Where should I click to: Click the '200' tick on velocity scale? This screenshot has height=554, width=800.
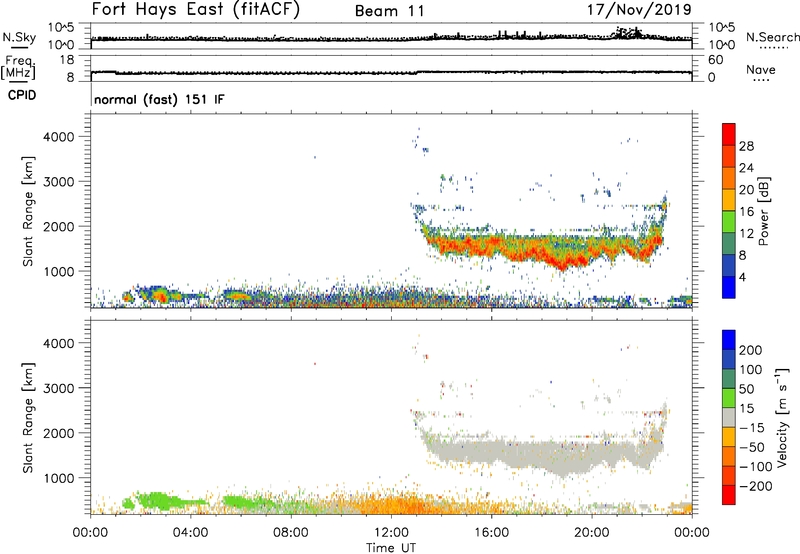(751, 350)
